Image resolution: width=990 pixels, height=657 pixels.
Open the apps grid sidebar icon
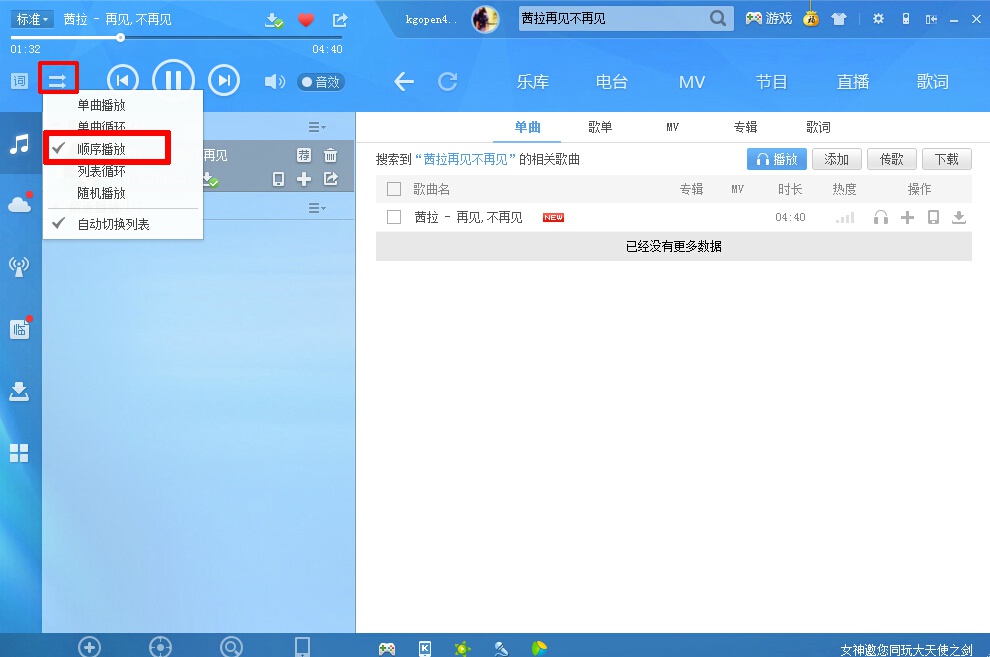pyautogui.click(x=19, y=453)
